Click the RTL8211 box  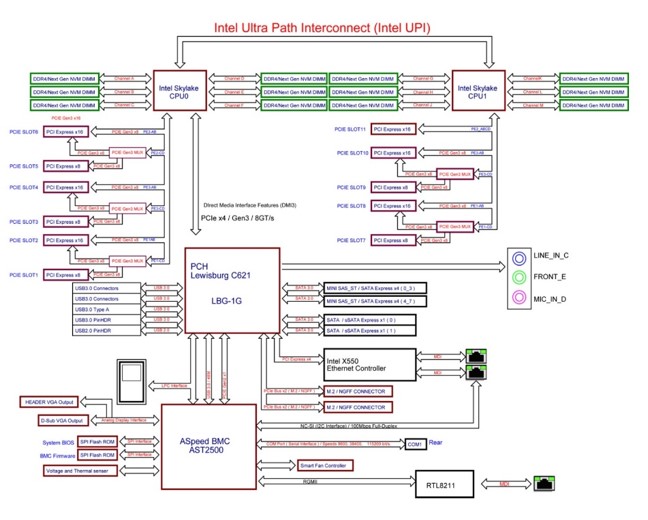pos(444,484)
